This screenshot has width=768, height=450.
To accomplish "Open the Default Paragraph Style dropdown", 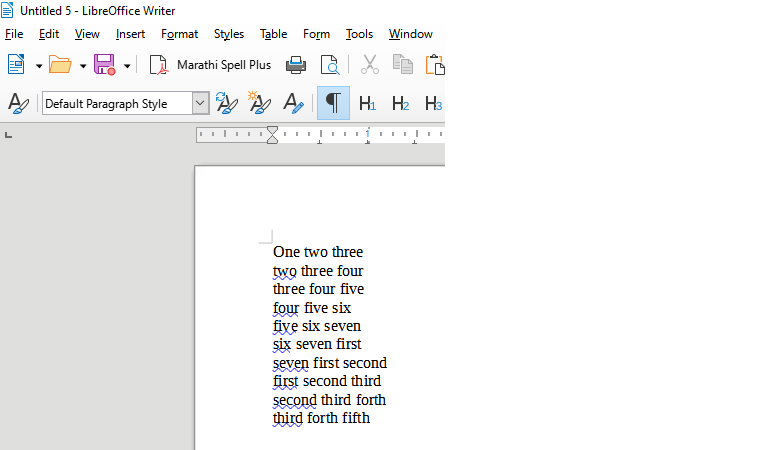I will 200,103.
